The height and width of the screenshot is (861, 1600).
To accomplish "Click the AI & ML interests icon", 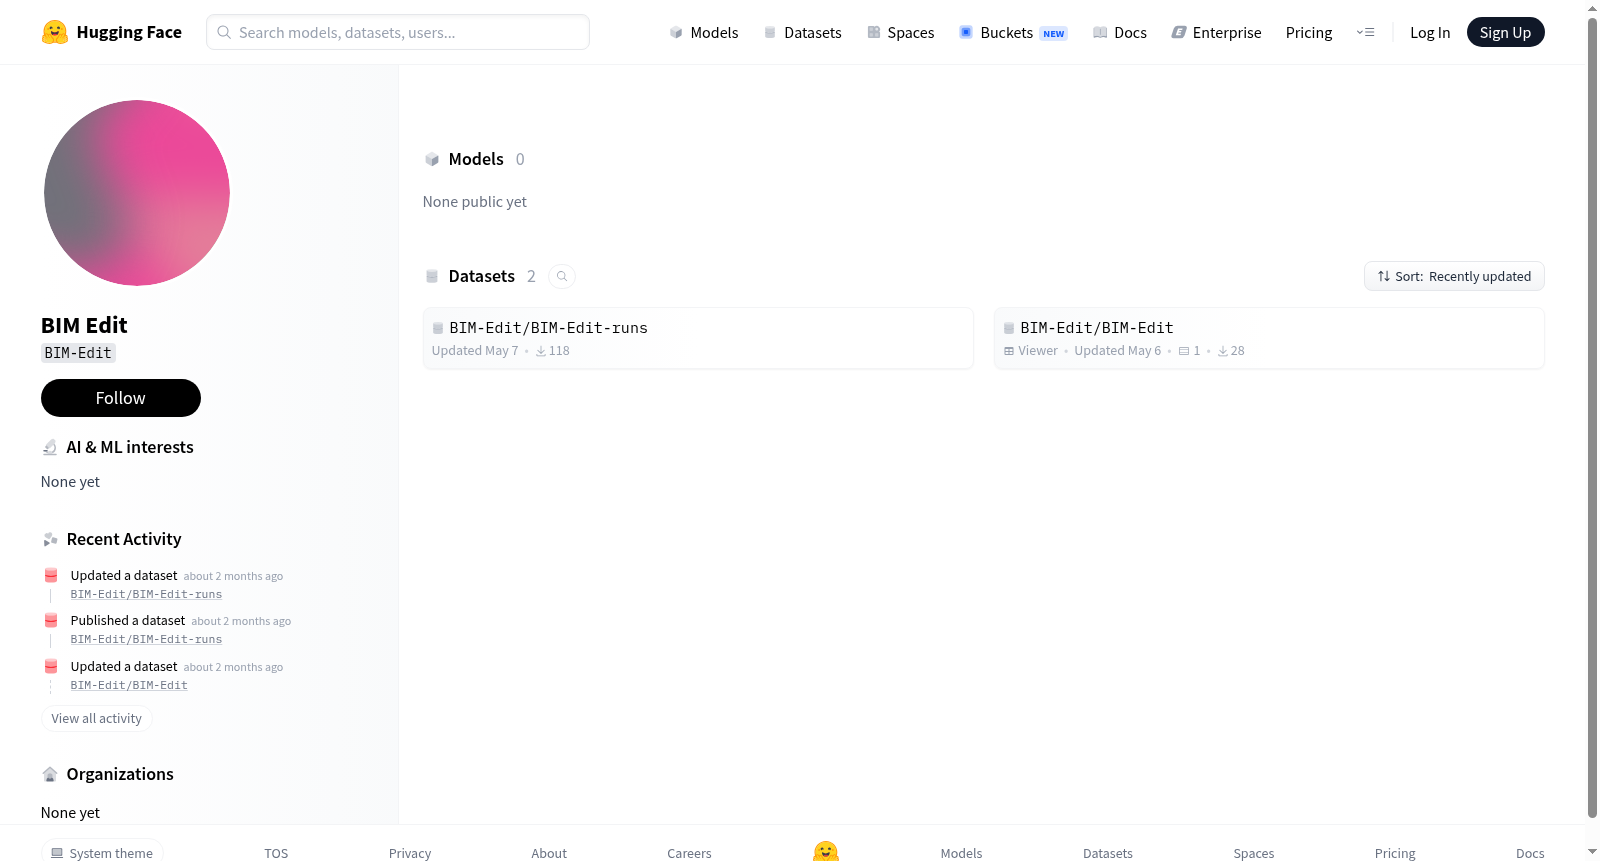I will pos(50,448).
